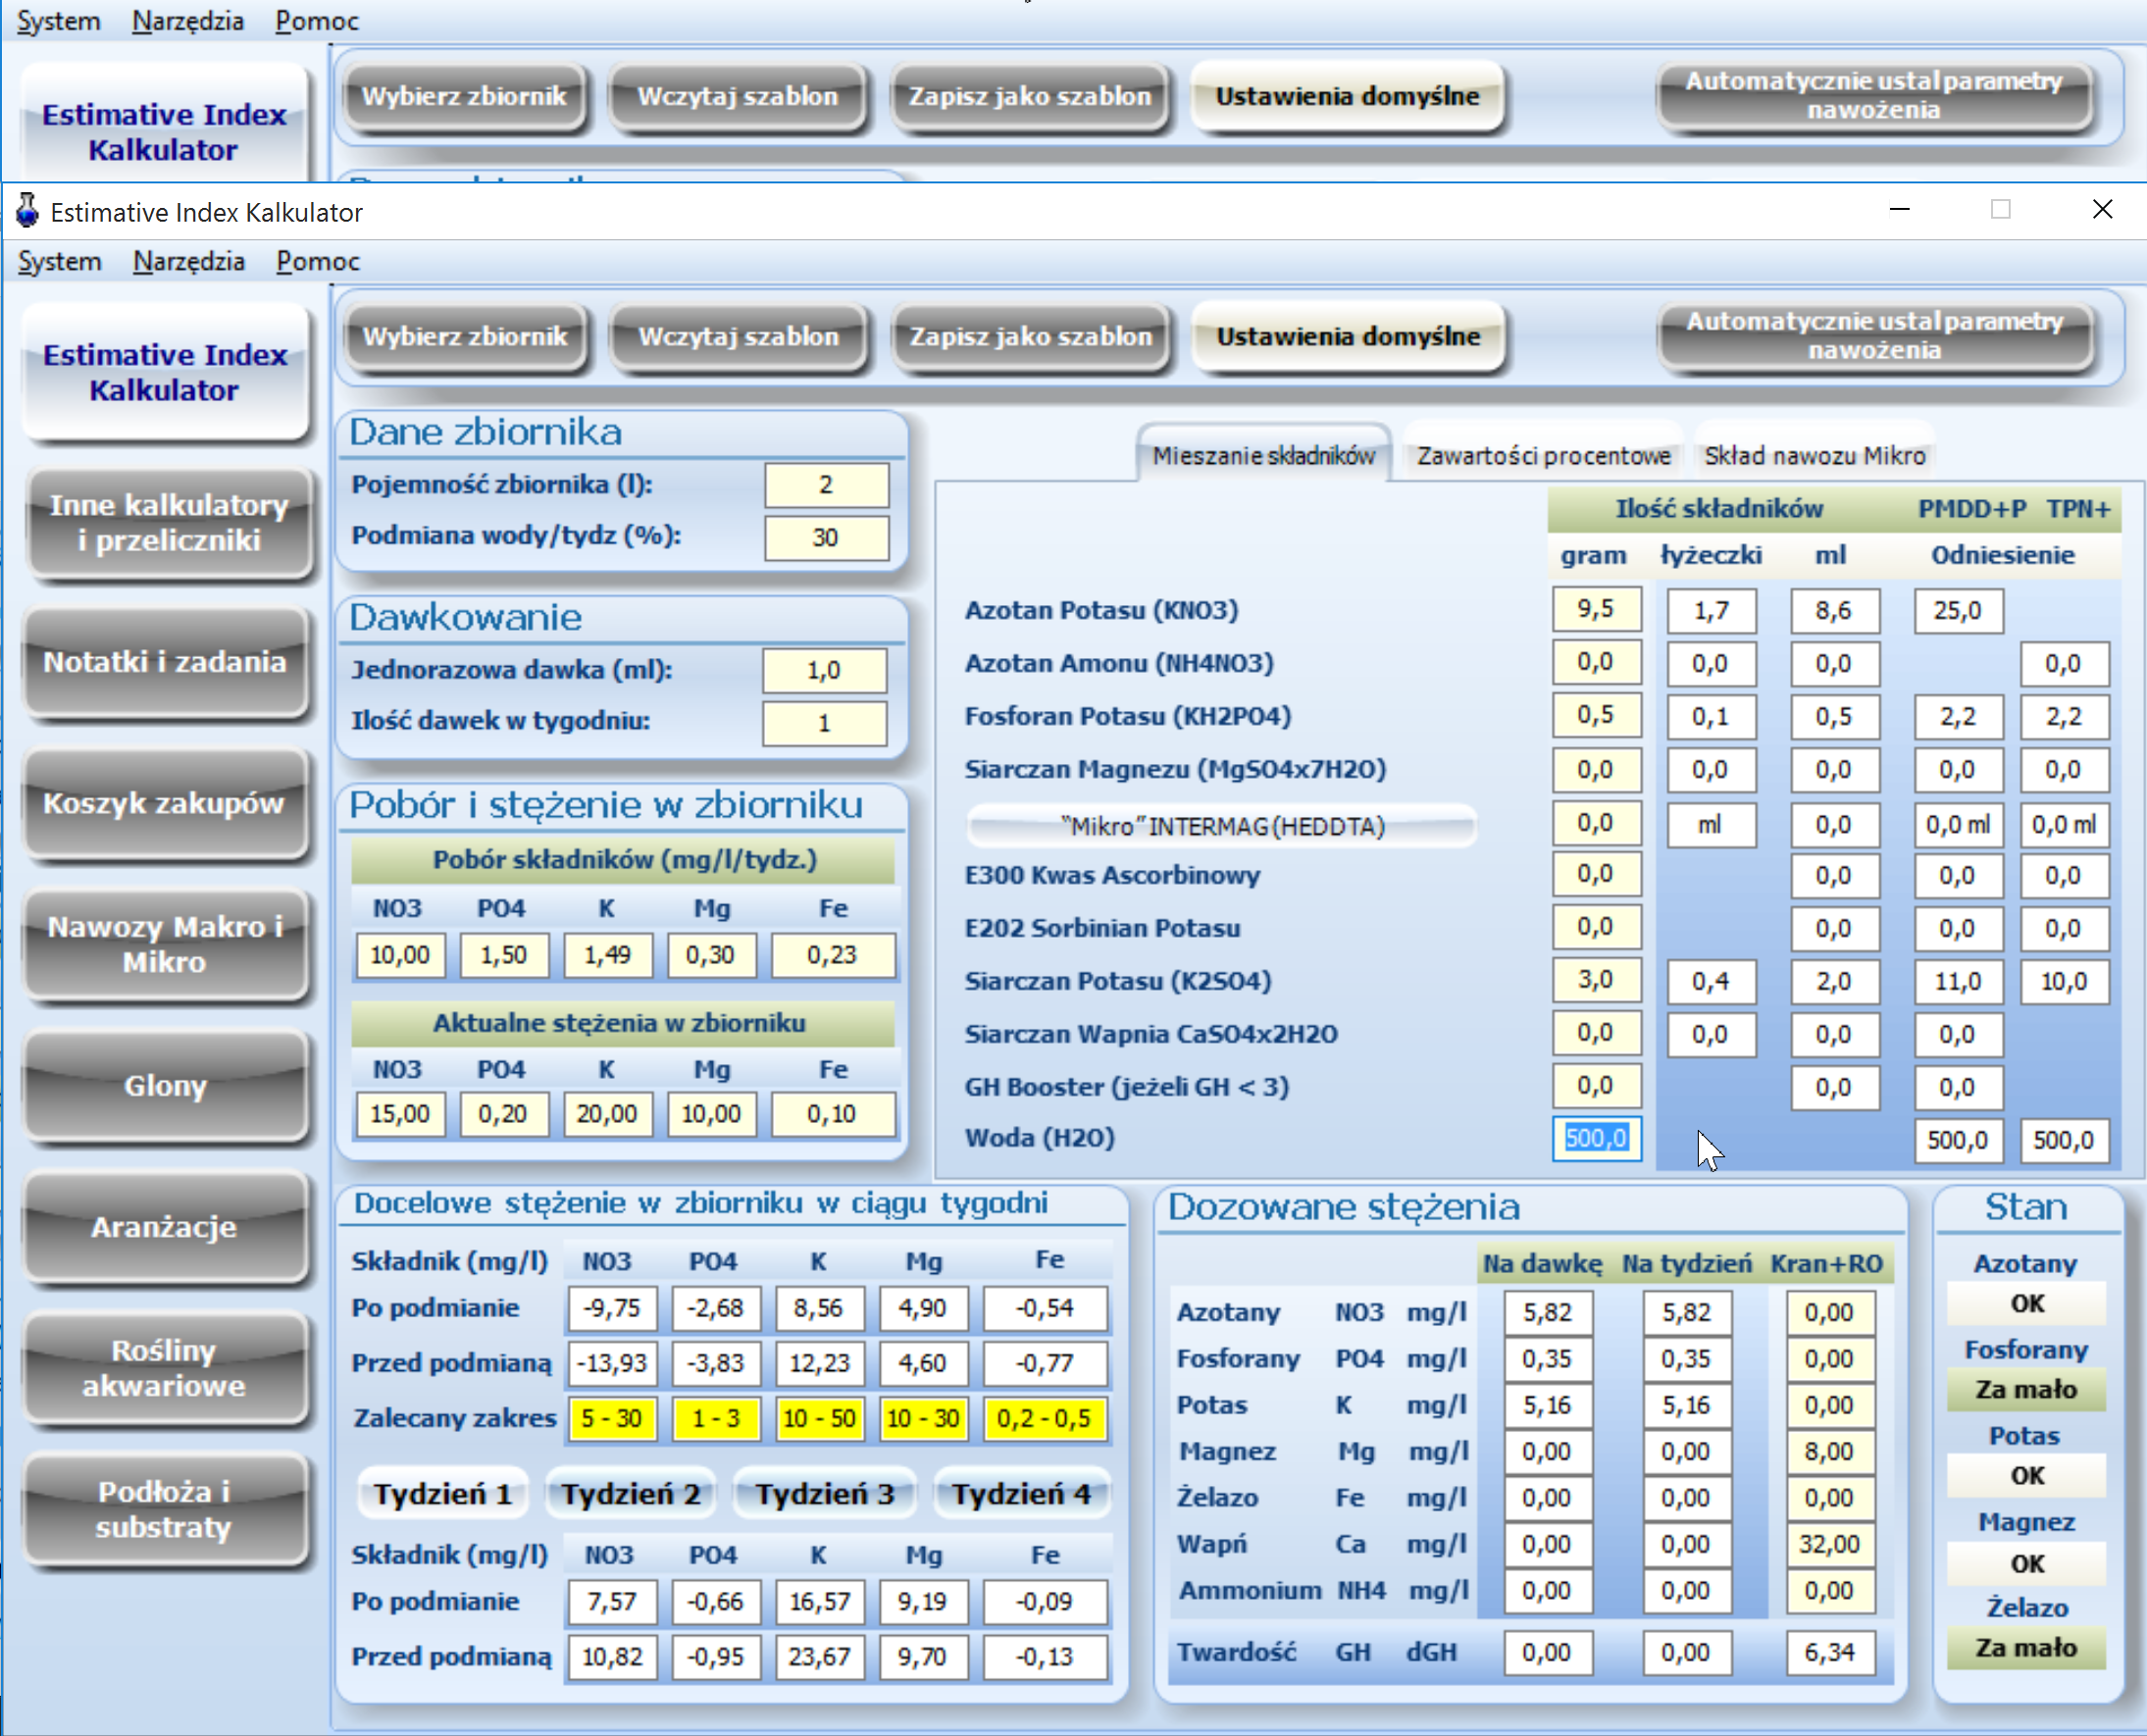
Task: Click NO3 field under Pobór składników
Action: [x=400, y=955]
